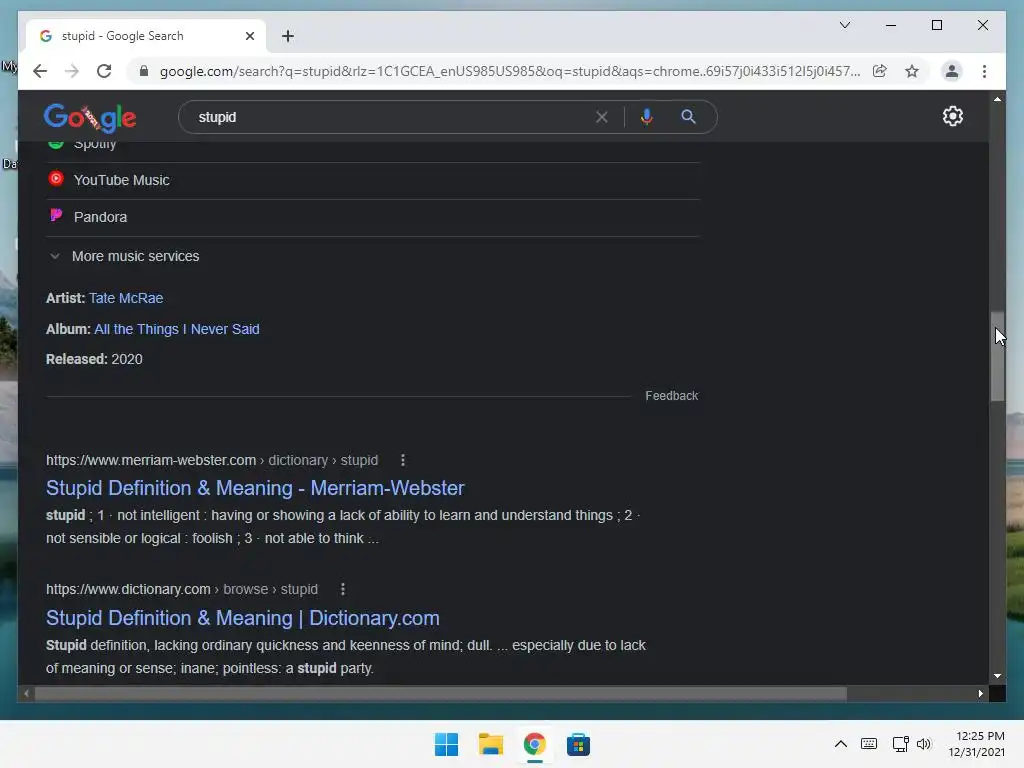Click the Feedback link
The height and width of the screenshot is (768, 1024).
[x=671, y=396]
